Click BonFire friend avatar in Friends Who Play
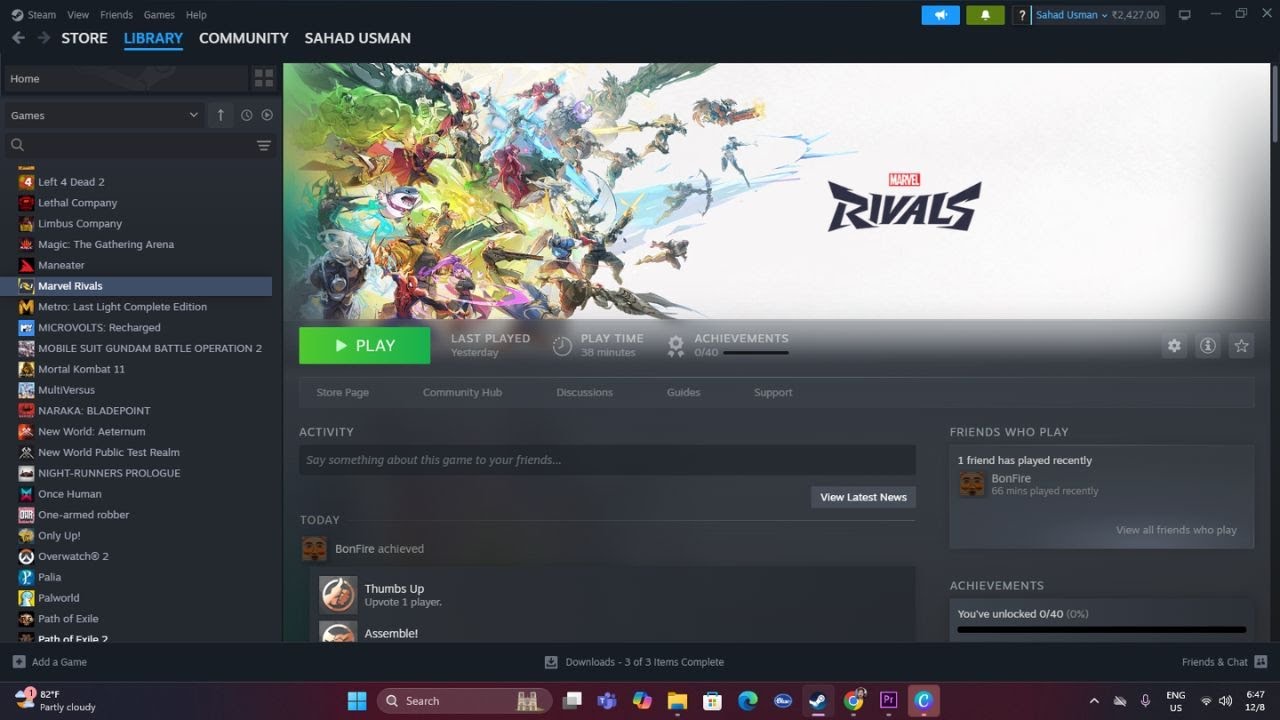 pyautogui.click(x=971, y=484)
